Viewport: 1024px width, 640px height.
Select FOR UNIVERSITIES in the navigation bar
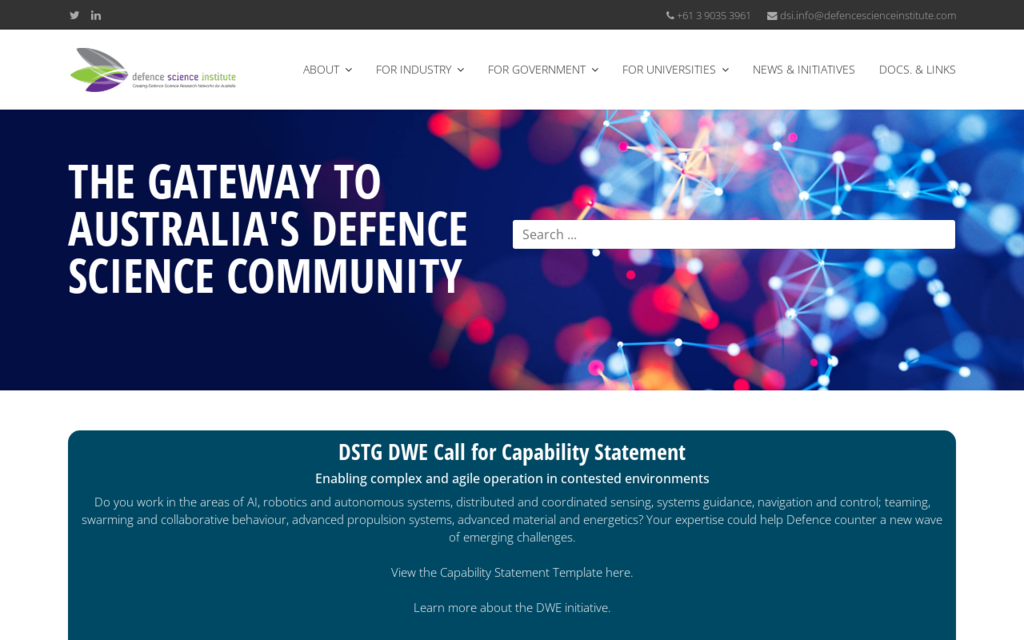(668, 70)
